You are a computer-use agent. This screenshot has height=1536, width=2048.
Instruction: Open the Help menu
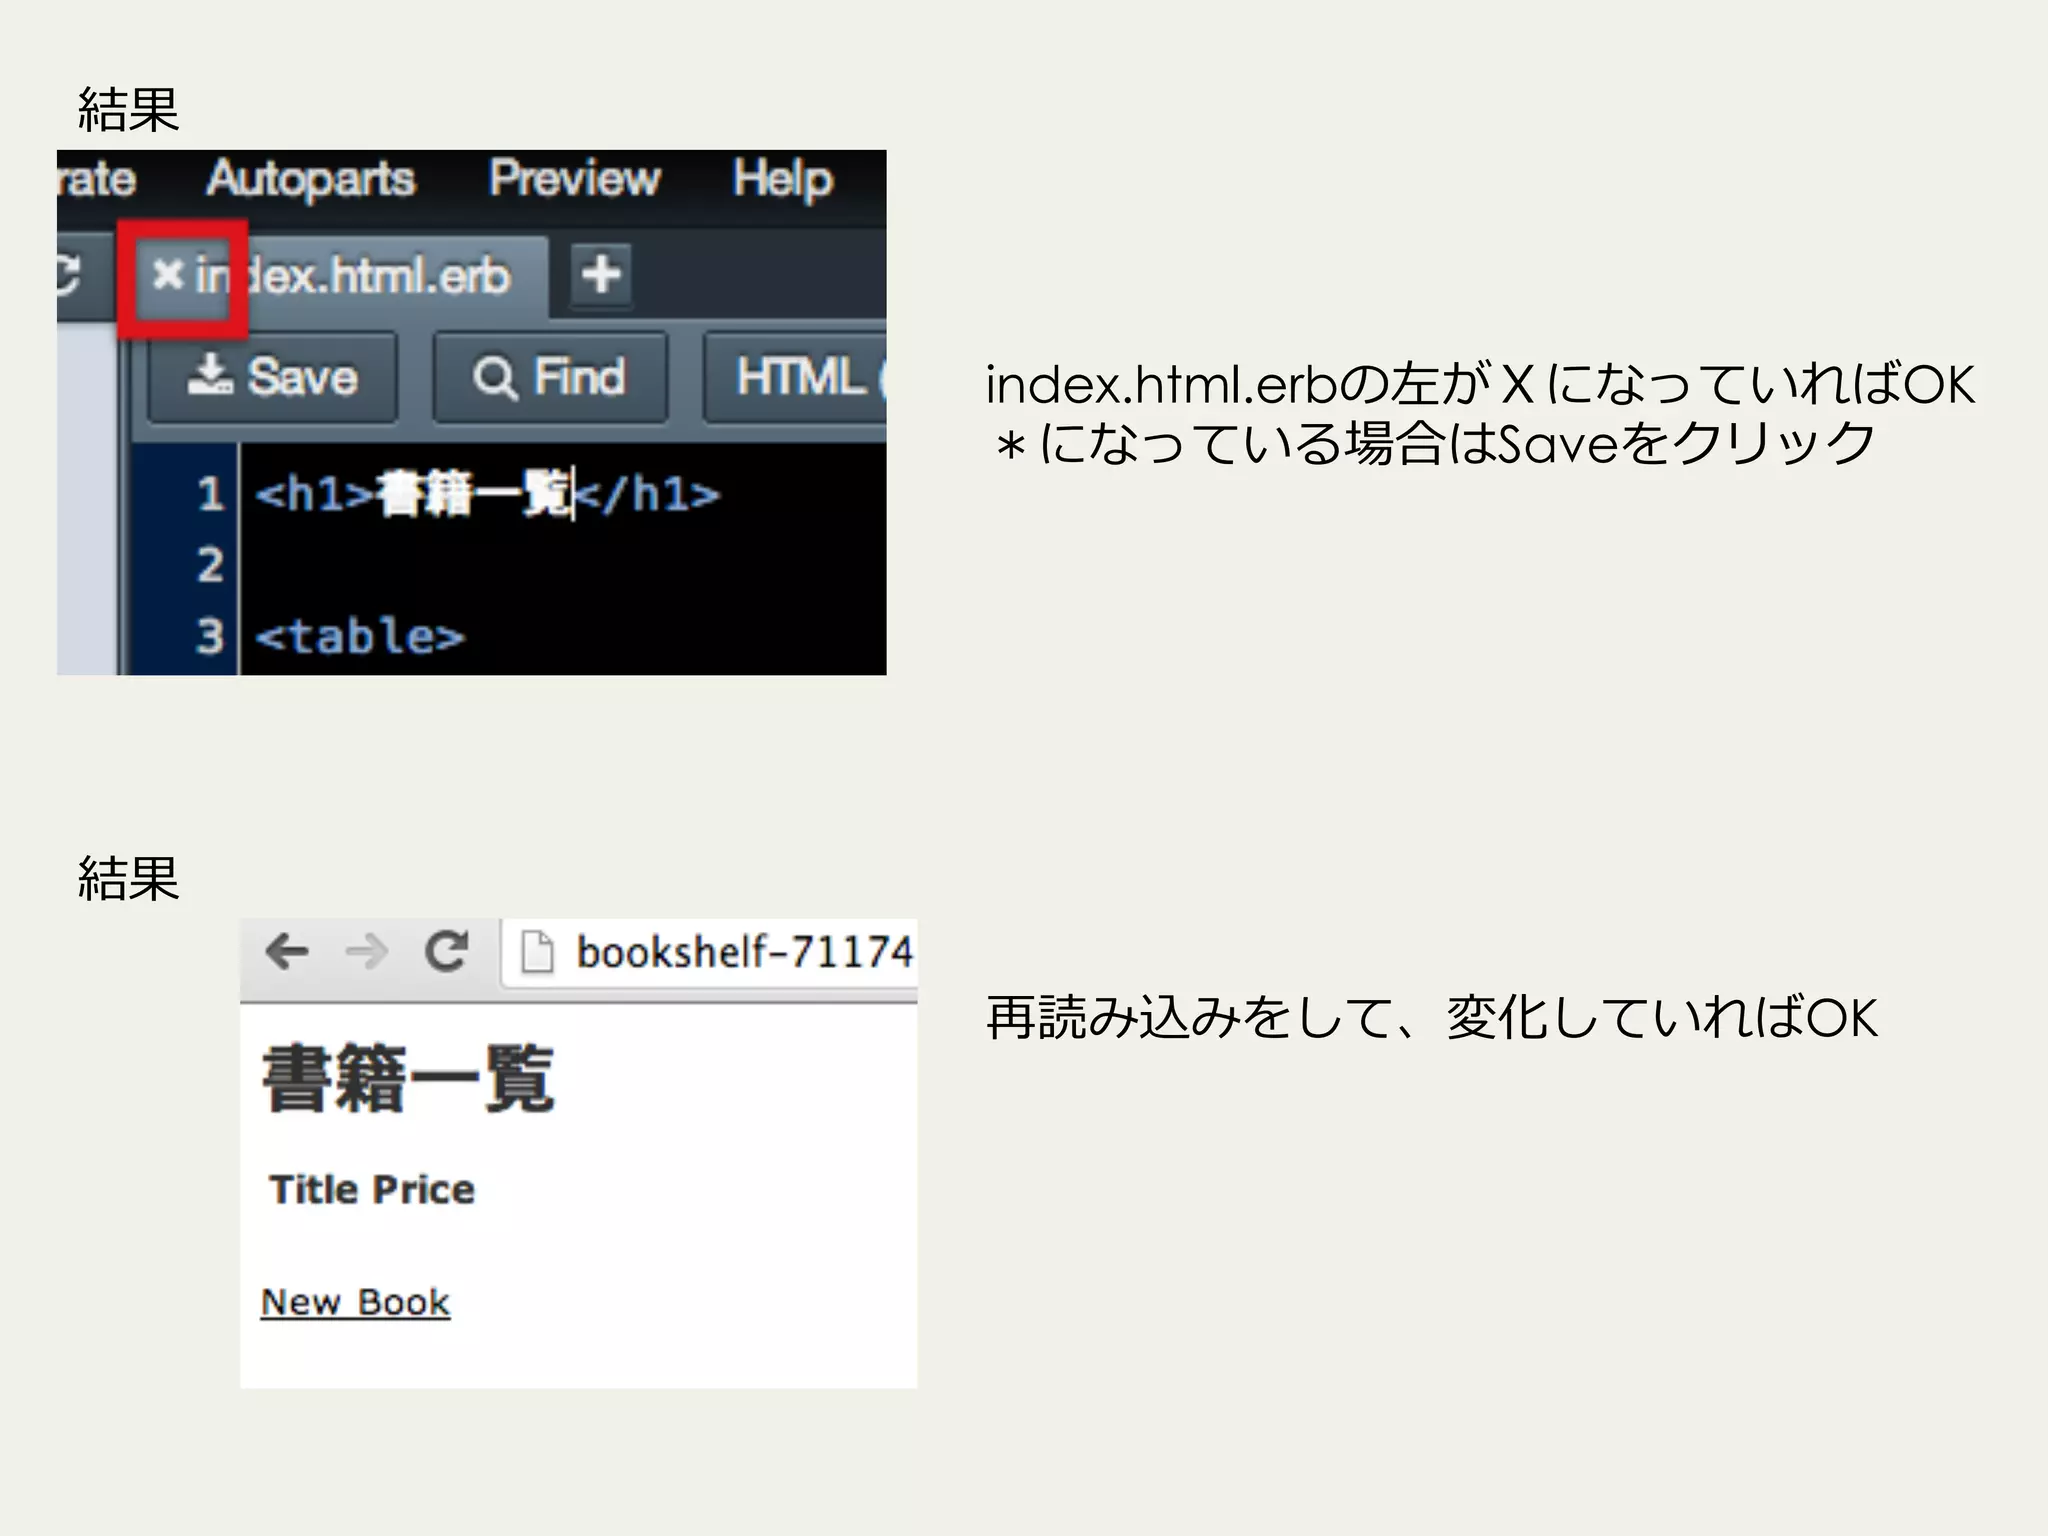(782, 180)
